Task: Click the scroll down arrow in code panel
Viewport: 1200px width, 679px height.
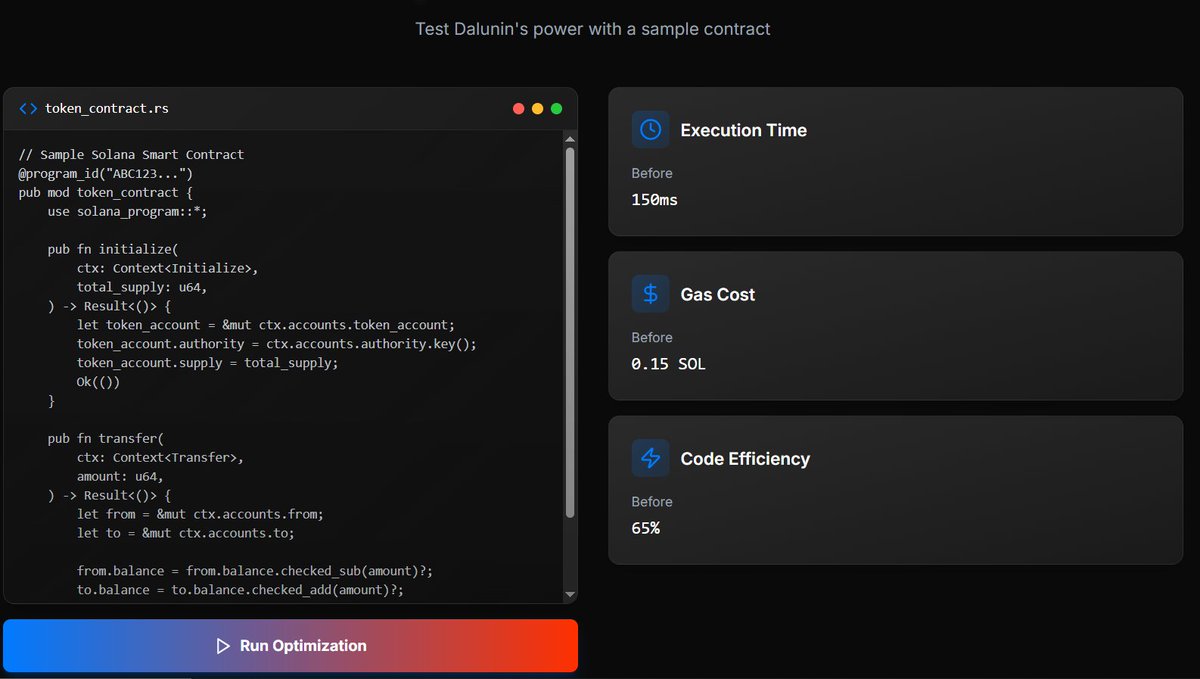Action: point(570,594)
